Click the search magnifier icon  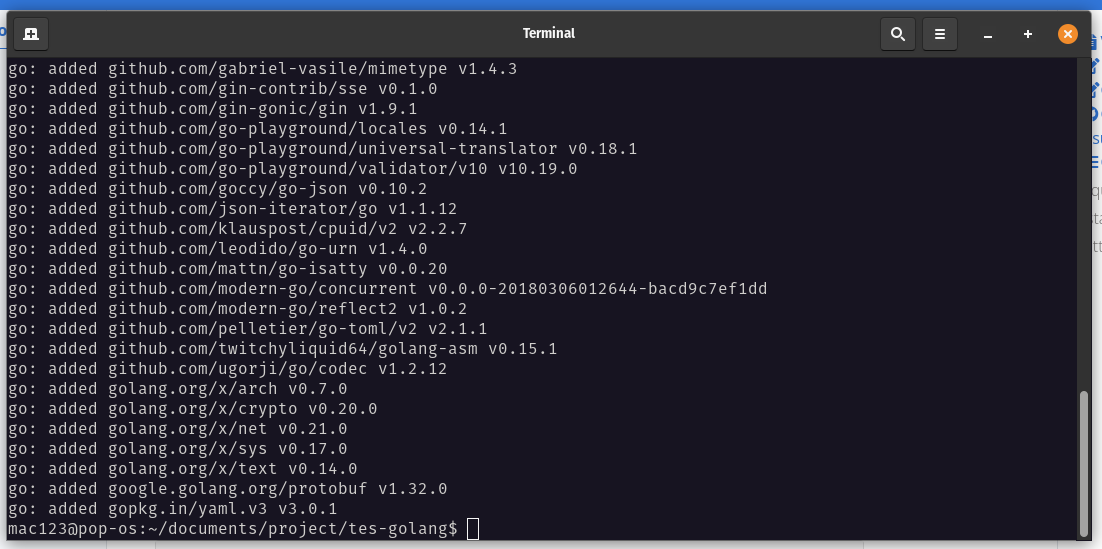click(897, 34)
